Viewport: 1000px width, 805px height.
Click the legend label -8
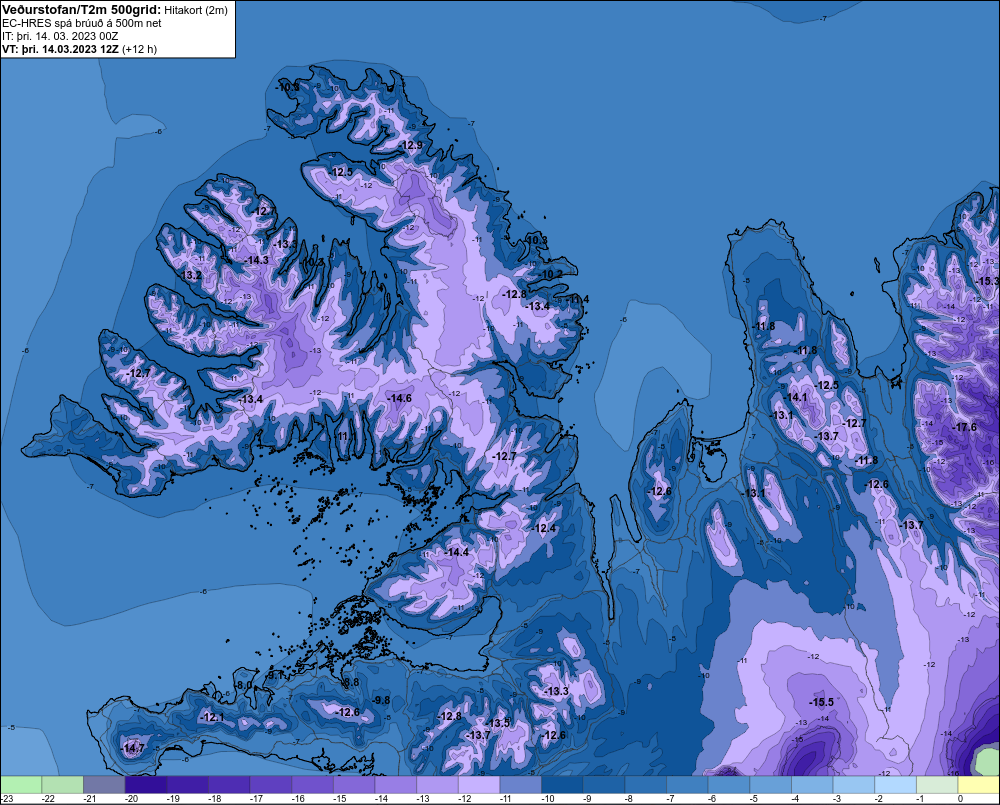[x=630, y=799]
